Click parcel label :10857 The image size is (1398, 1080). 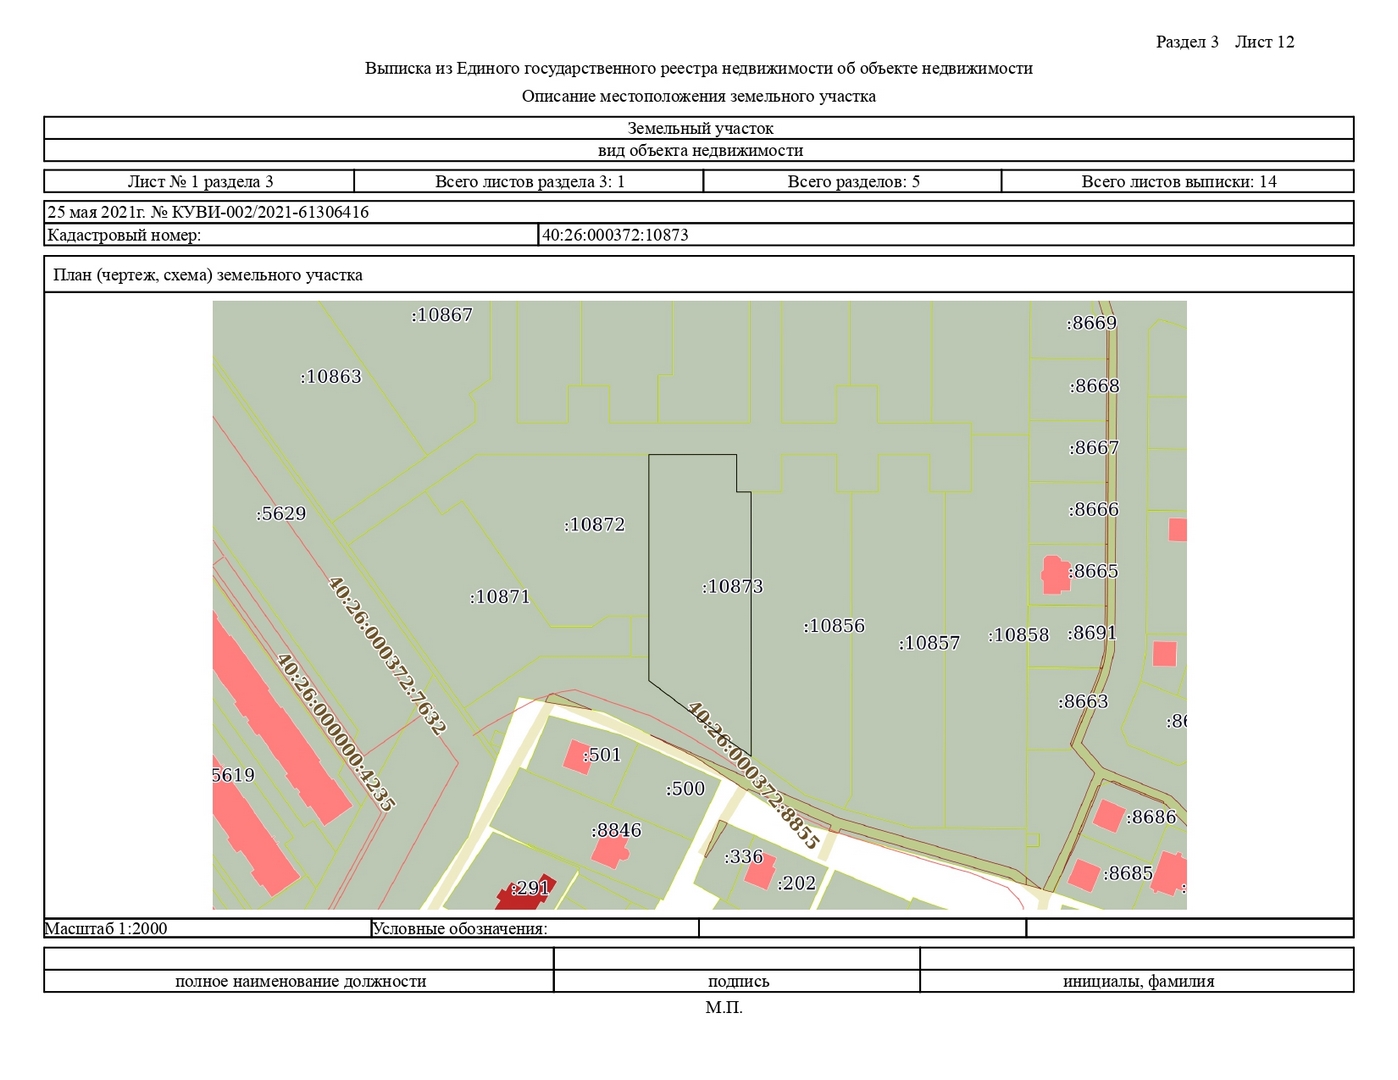tap(929, 643)
